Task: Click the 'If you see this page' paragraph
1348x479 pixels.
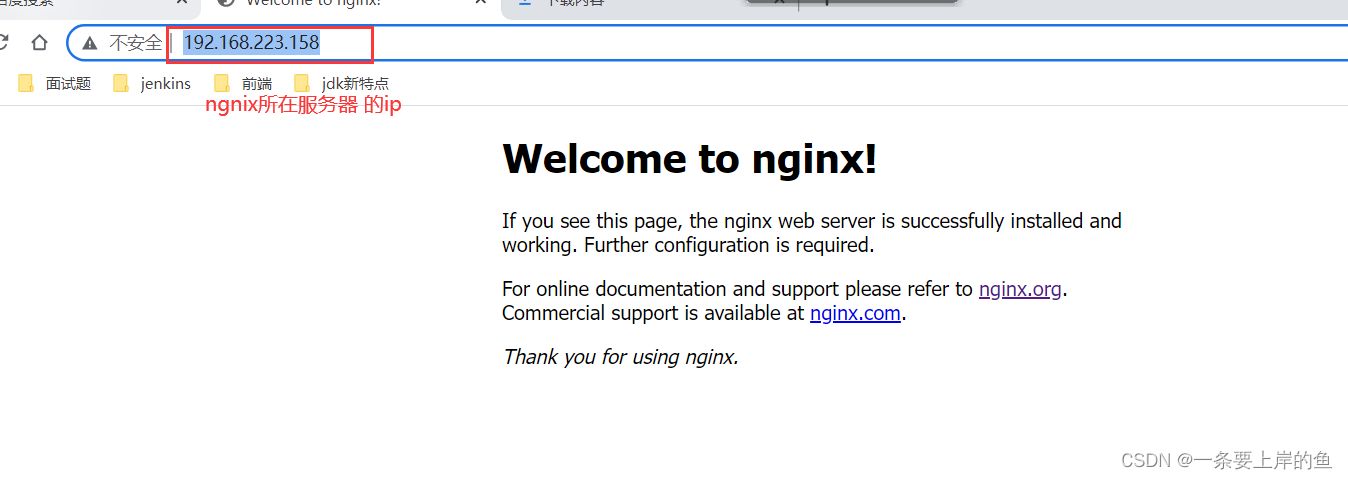Action: [x=812, y=233]
